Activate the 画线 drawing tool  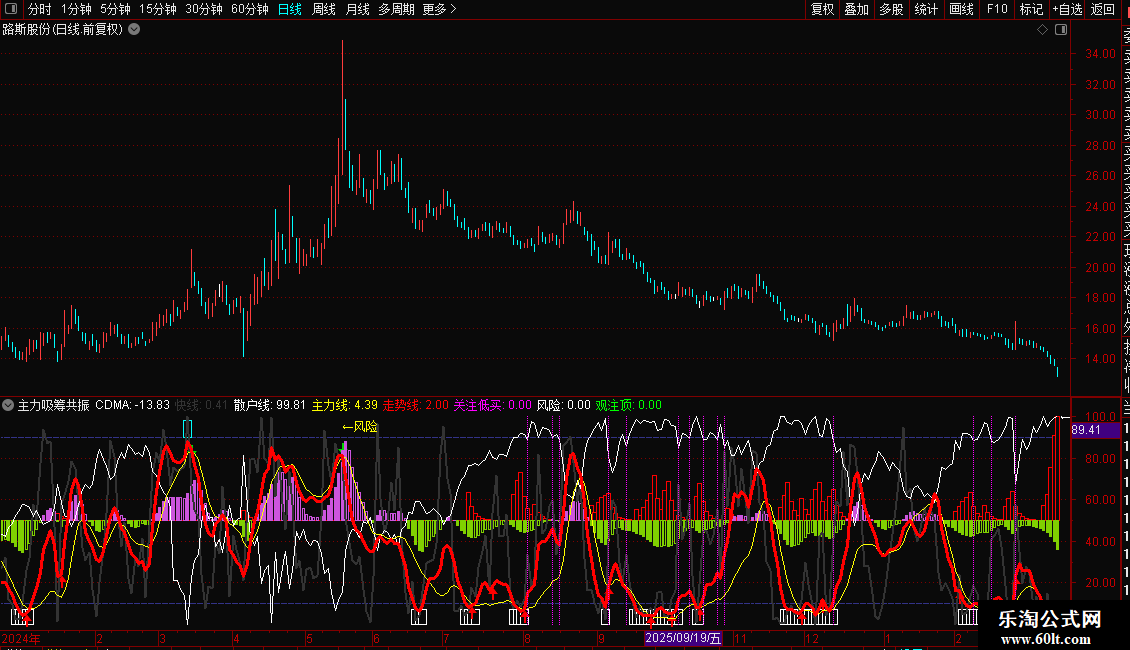click(x=961, y=9)
